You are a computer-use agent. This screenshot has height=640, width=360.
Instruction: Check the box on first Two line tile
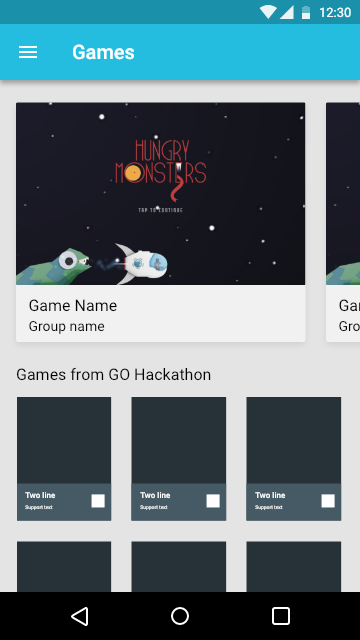[x=98, y=501]
